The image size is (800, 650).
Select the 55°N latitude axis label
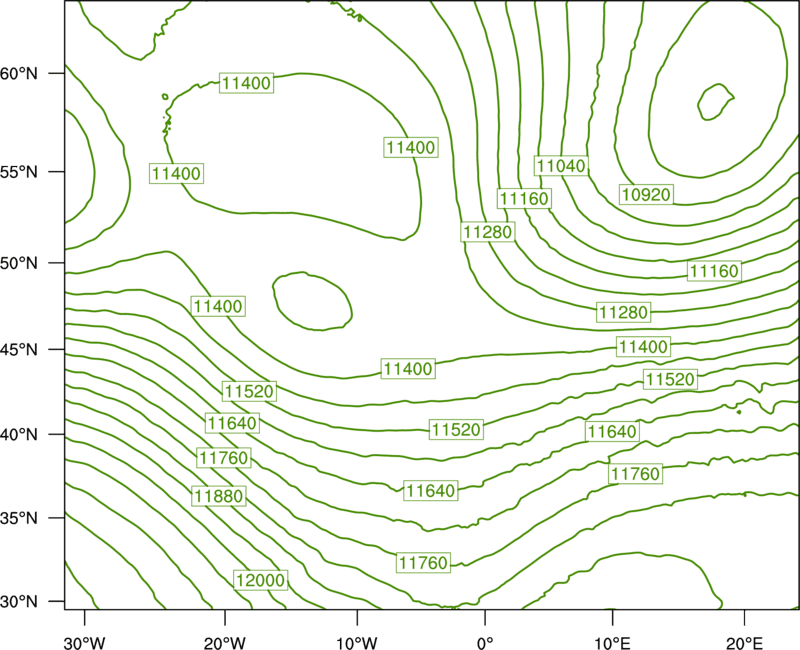coord(19,172)
